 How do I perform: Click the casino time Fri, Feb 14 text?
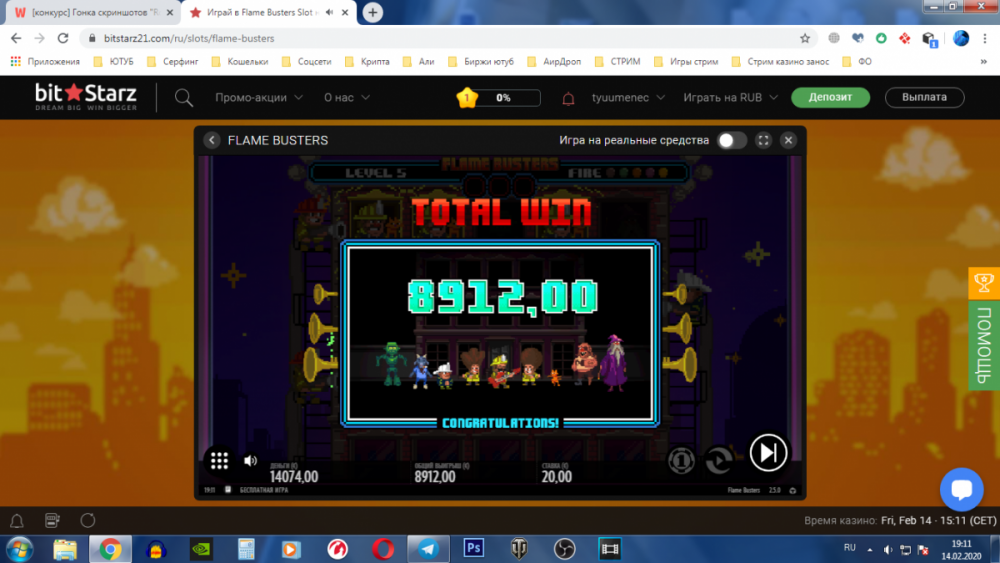[938, 520]
